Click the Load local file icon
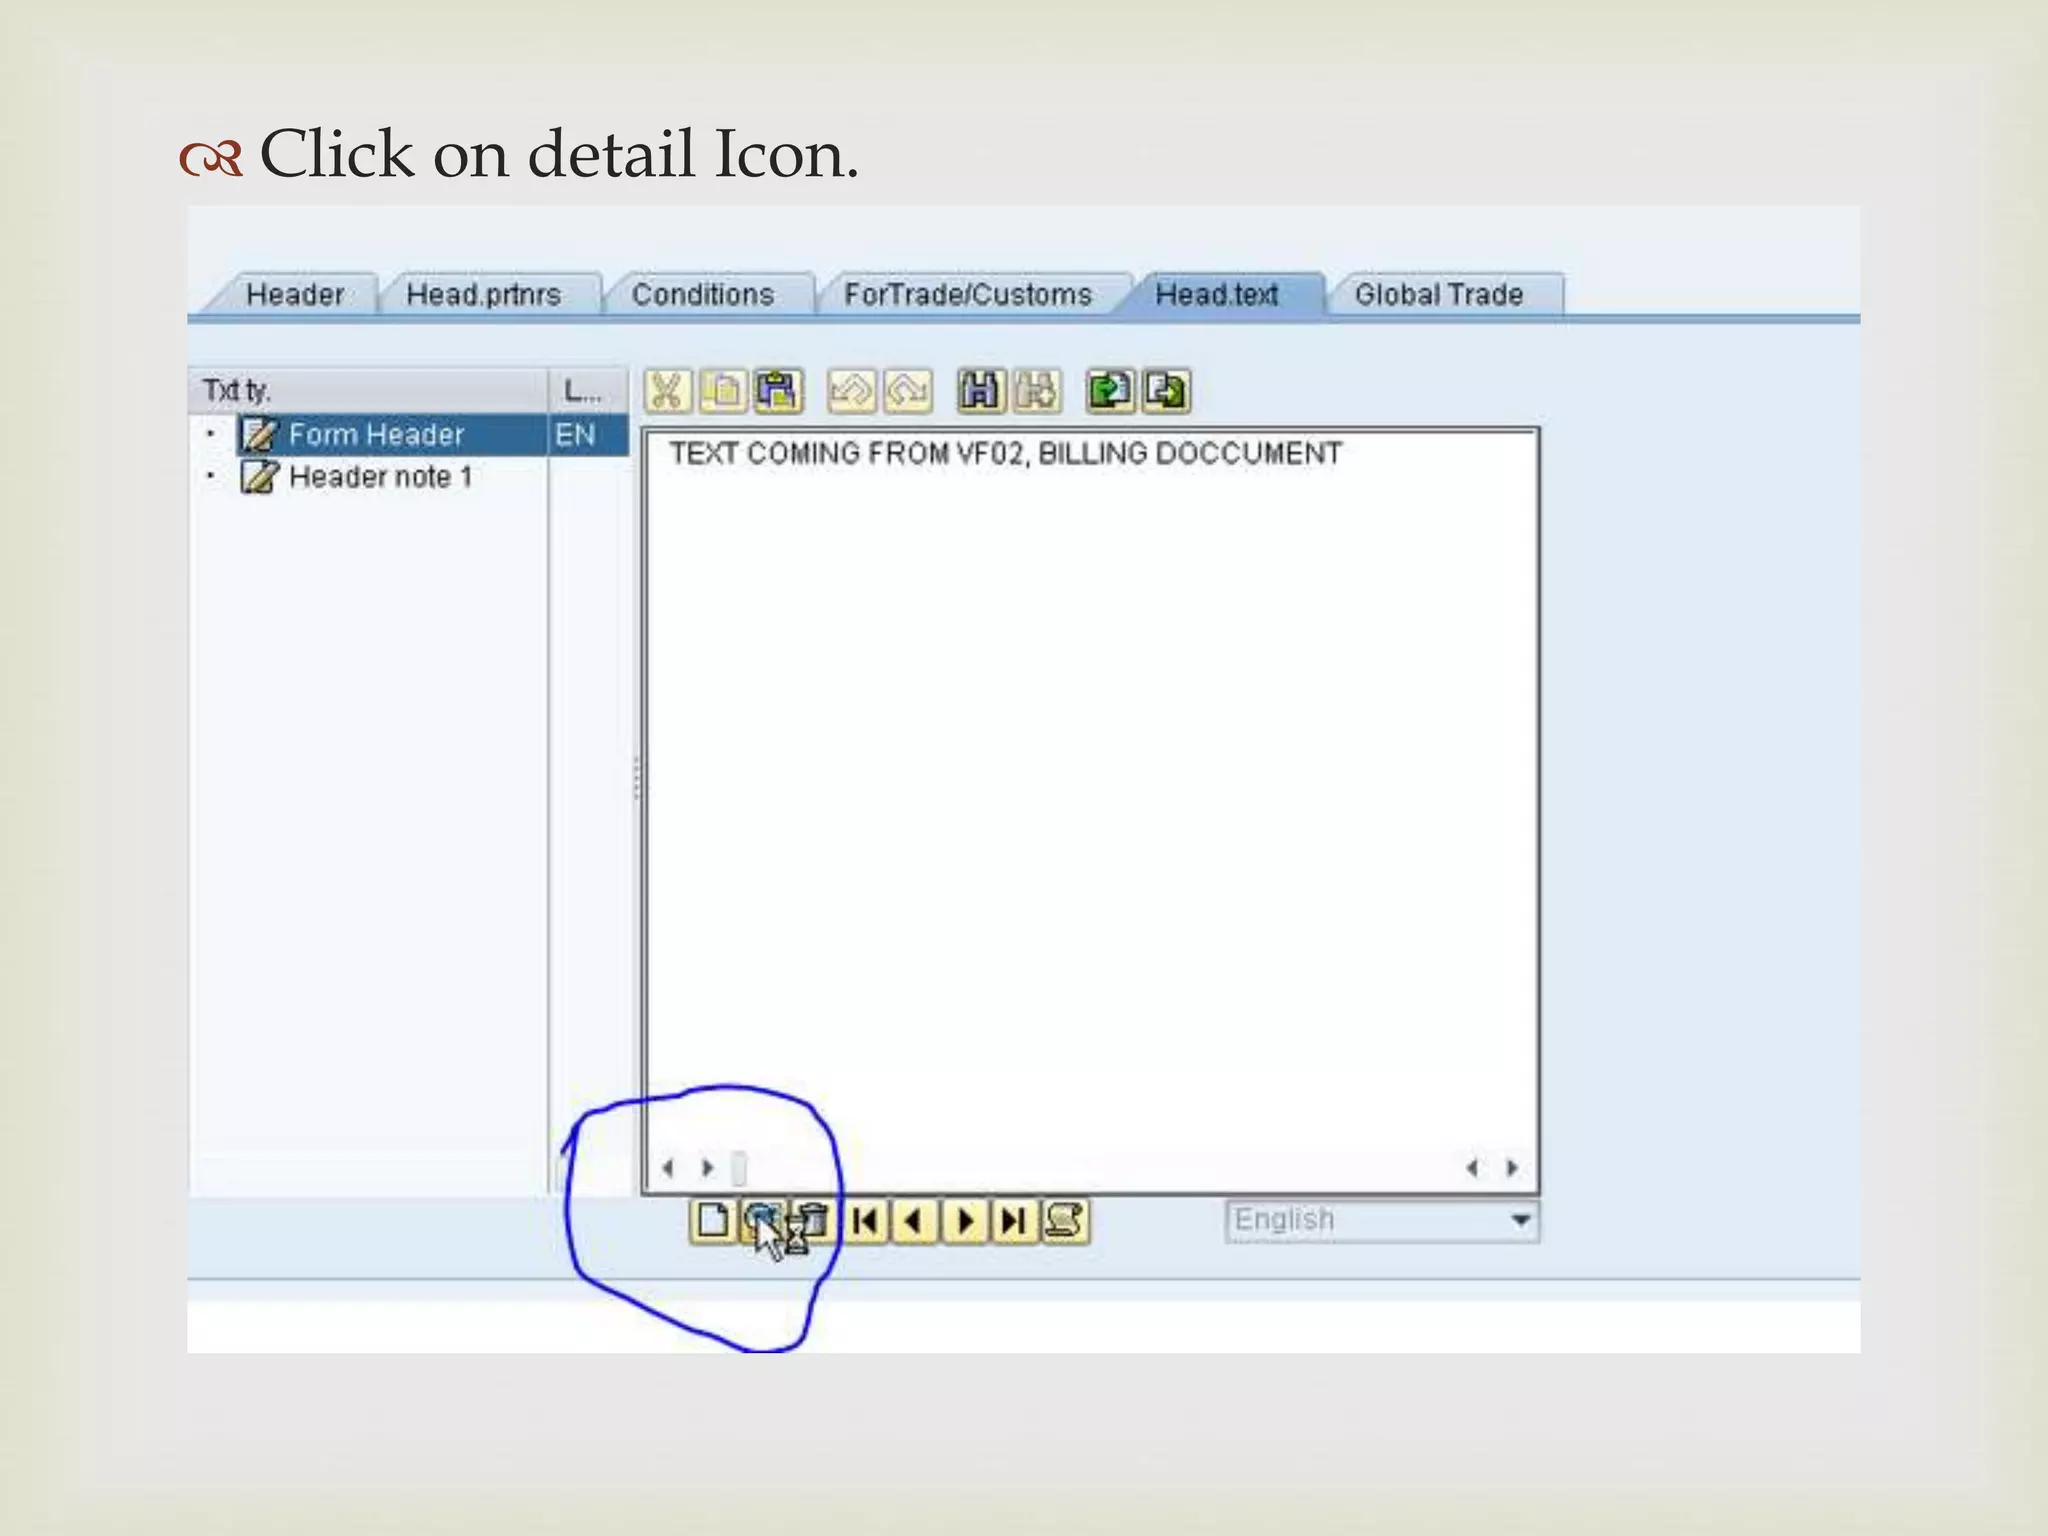The image size is (2048, 1536). [1109, 391]
